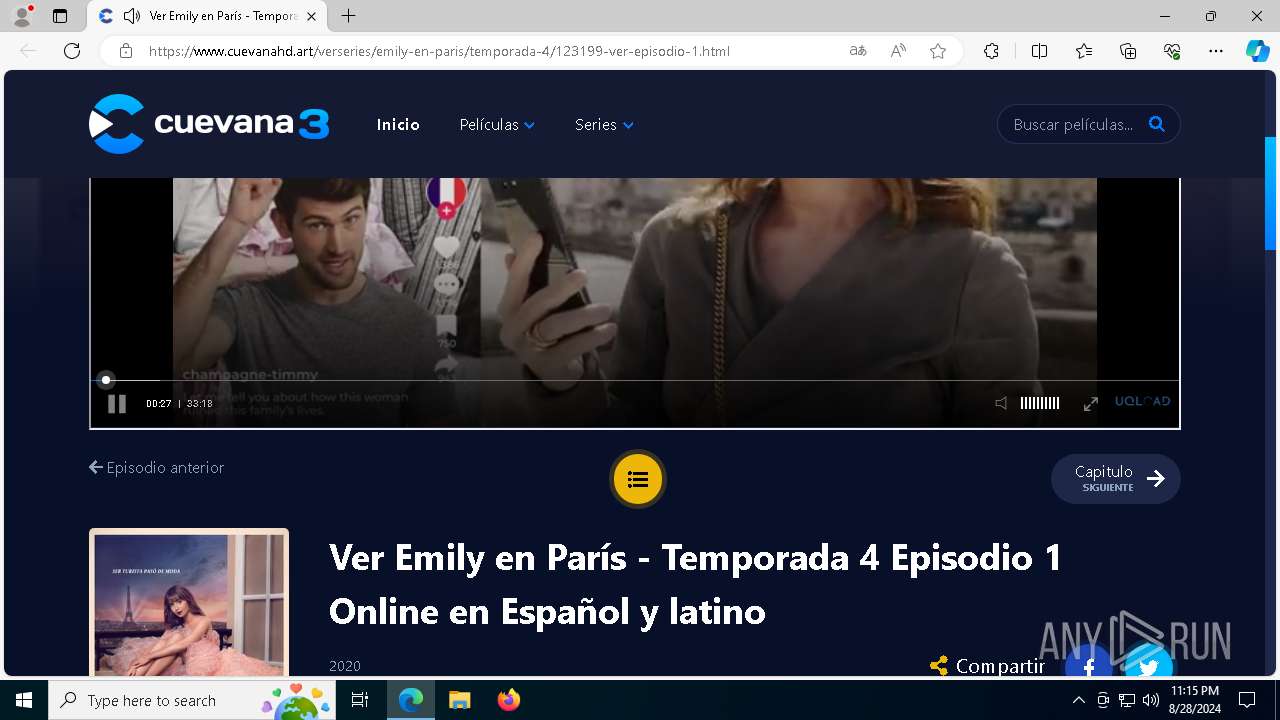Launch Firefox from taskbar
1280x720 pixels.
[508, 700]
